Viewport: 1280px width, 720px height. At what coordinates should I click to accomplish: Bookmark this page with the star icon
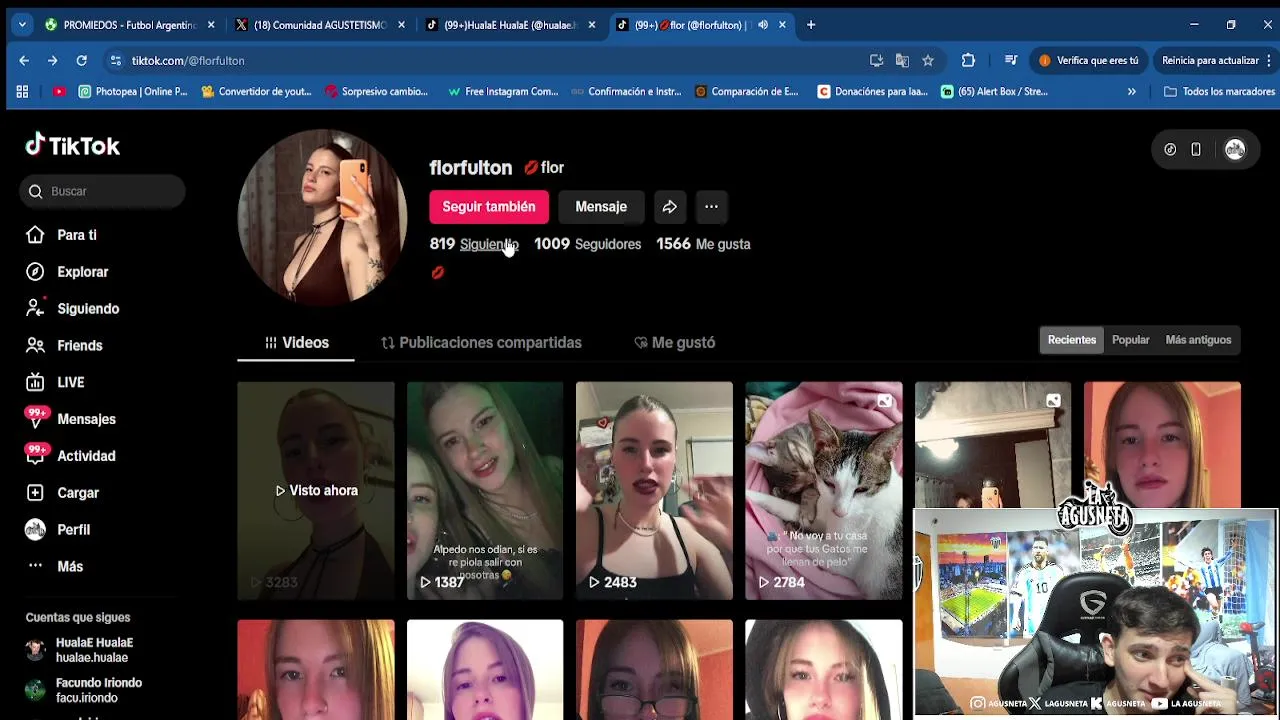[928, 61]
